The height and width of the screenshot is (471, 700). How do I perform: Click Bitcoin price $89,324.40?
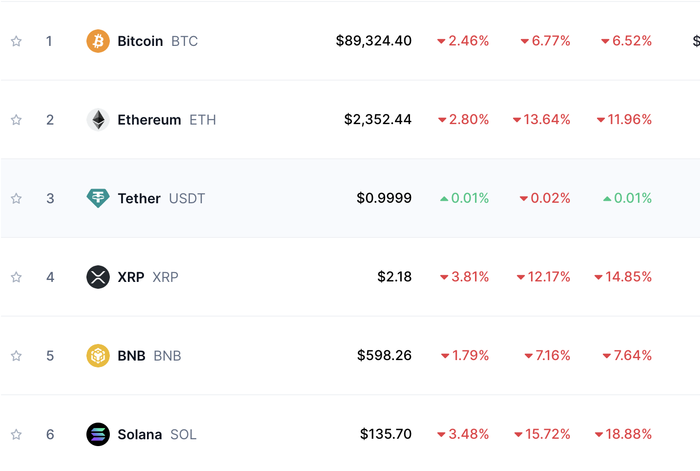[x=373, y=41]
